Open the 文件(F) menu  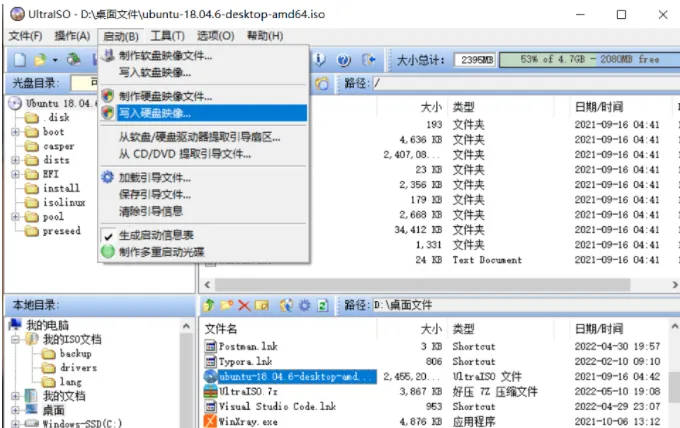(26, 36)
